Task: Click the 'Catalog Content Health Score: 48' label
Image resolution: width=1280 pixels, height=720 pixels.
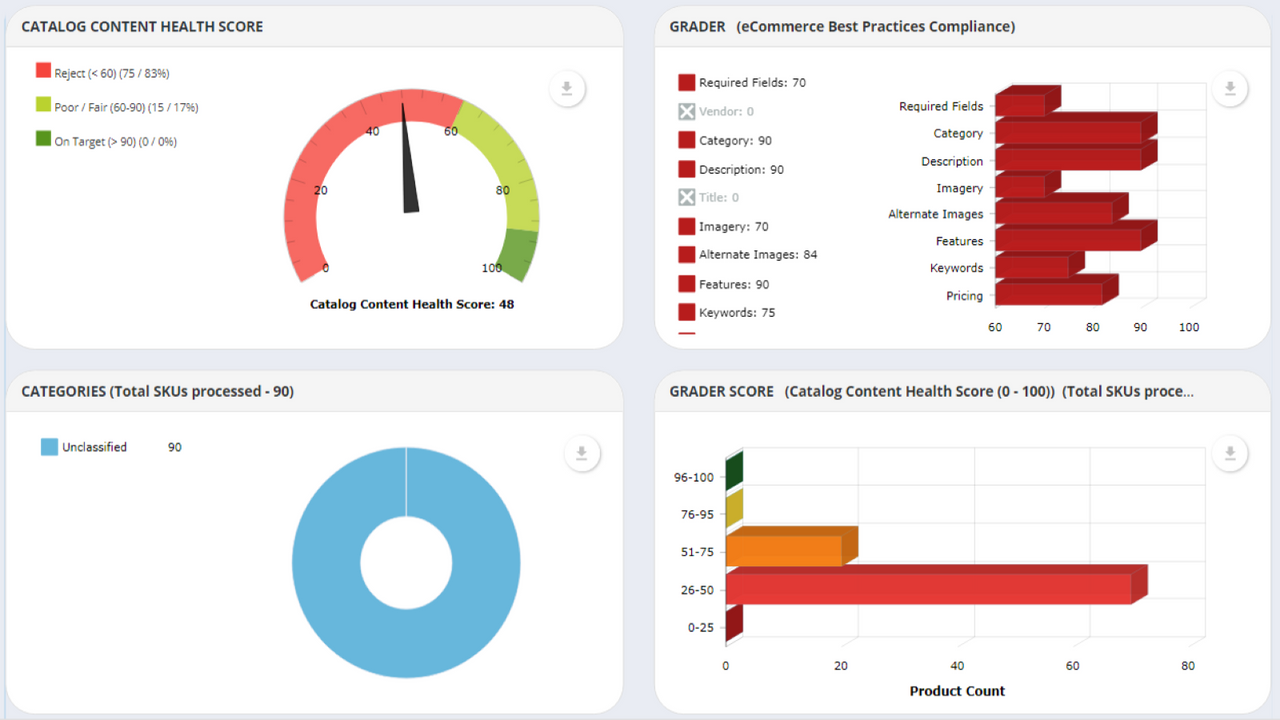Action: point(412,304)
